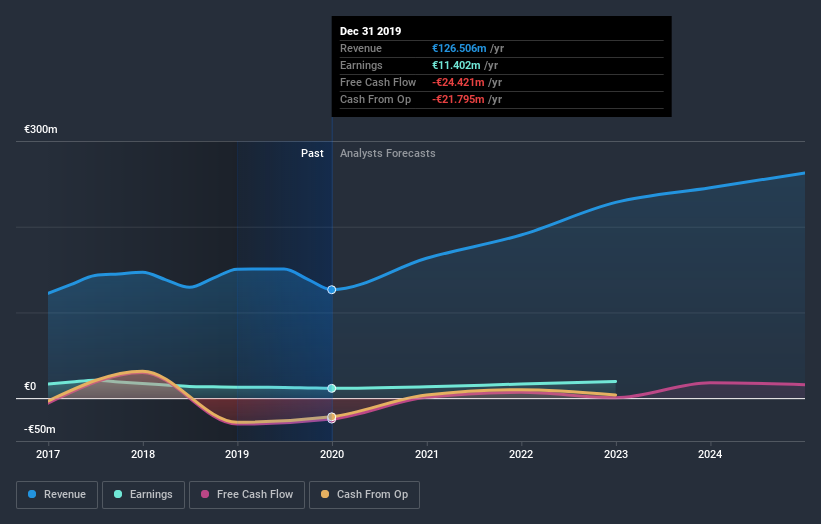
Task: Click the Earnings row label in tooltip
Action: click(361, 65)
